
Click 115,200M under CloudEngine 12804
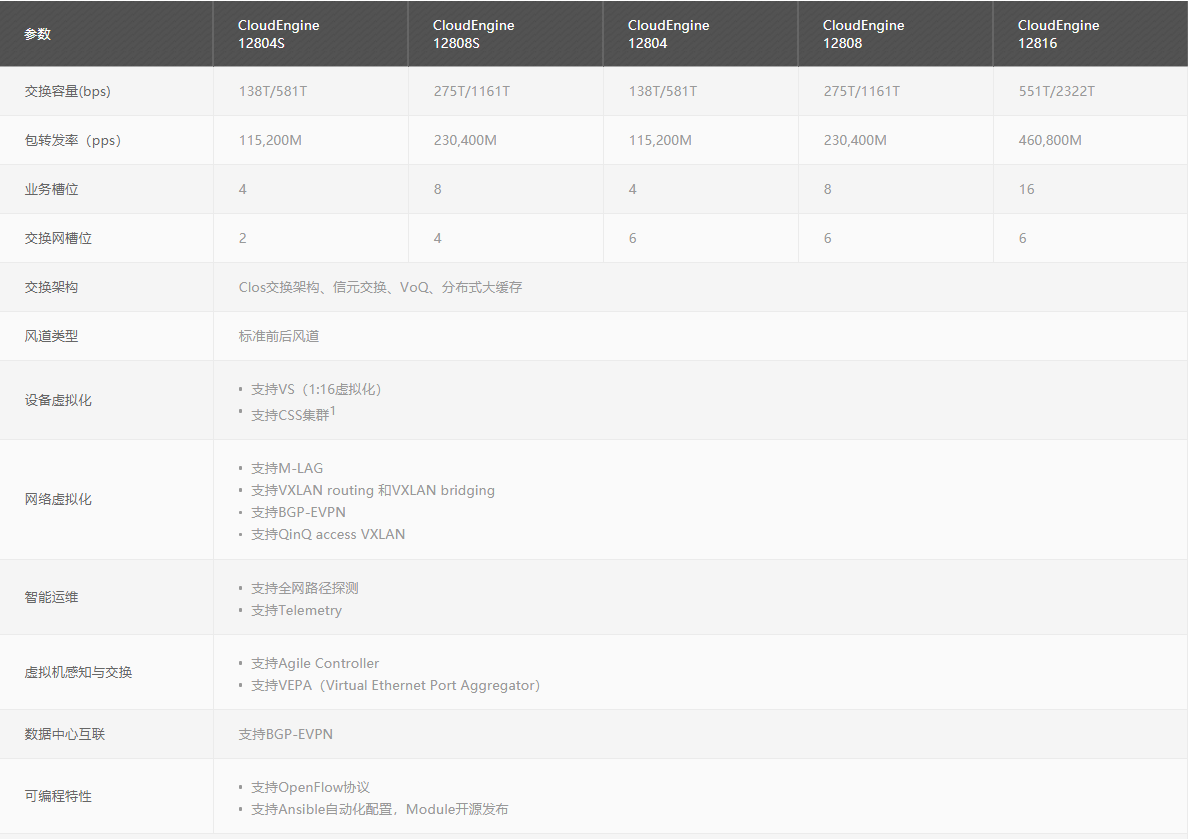660,140
